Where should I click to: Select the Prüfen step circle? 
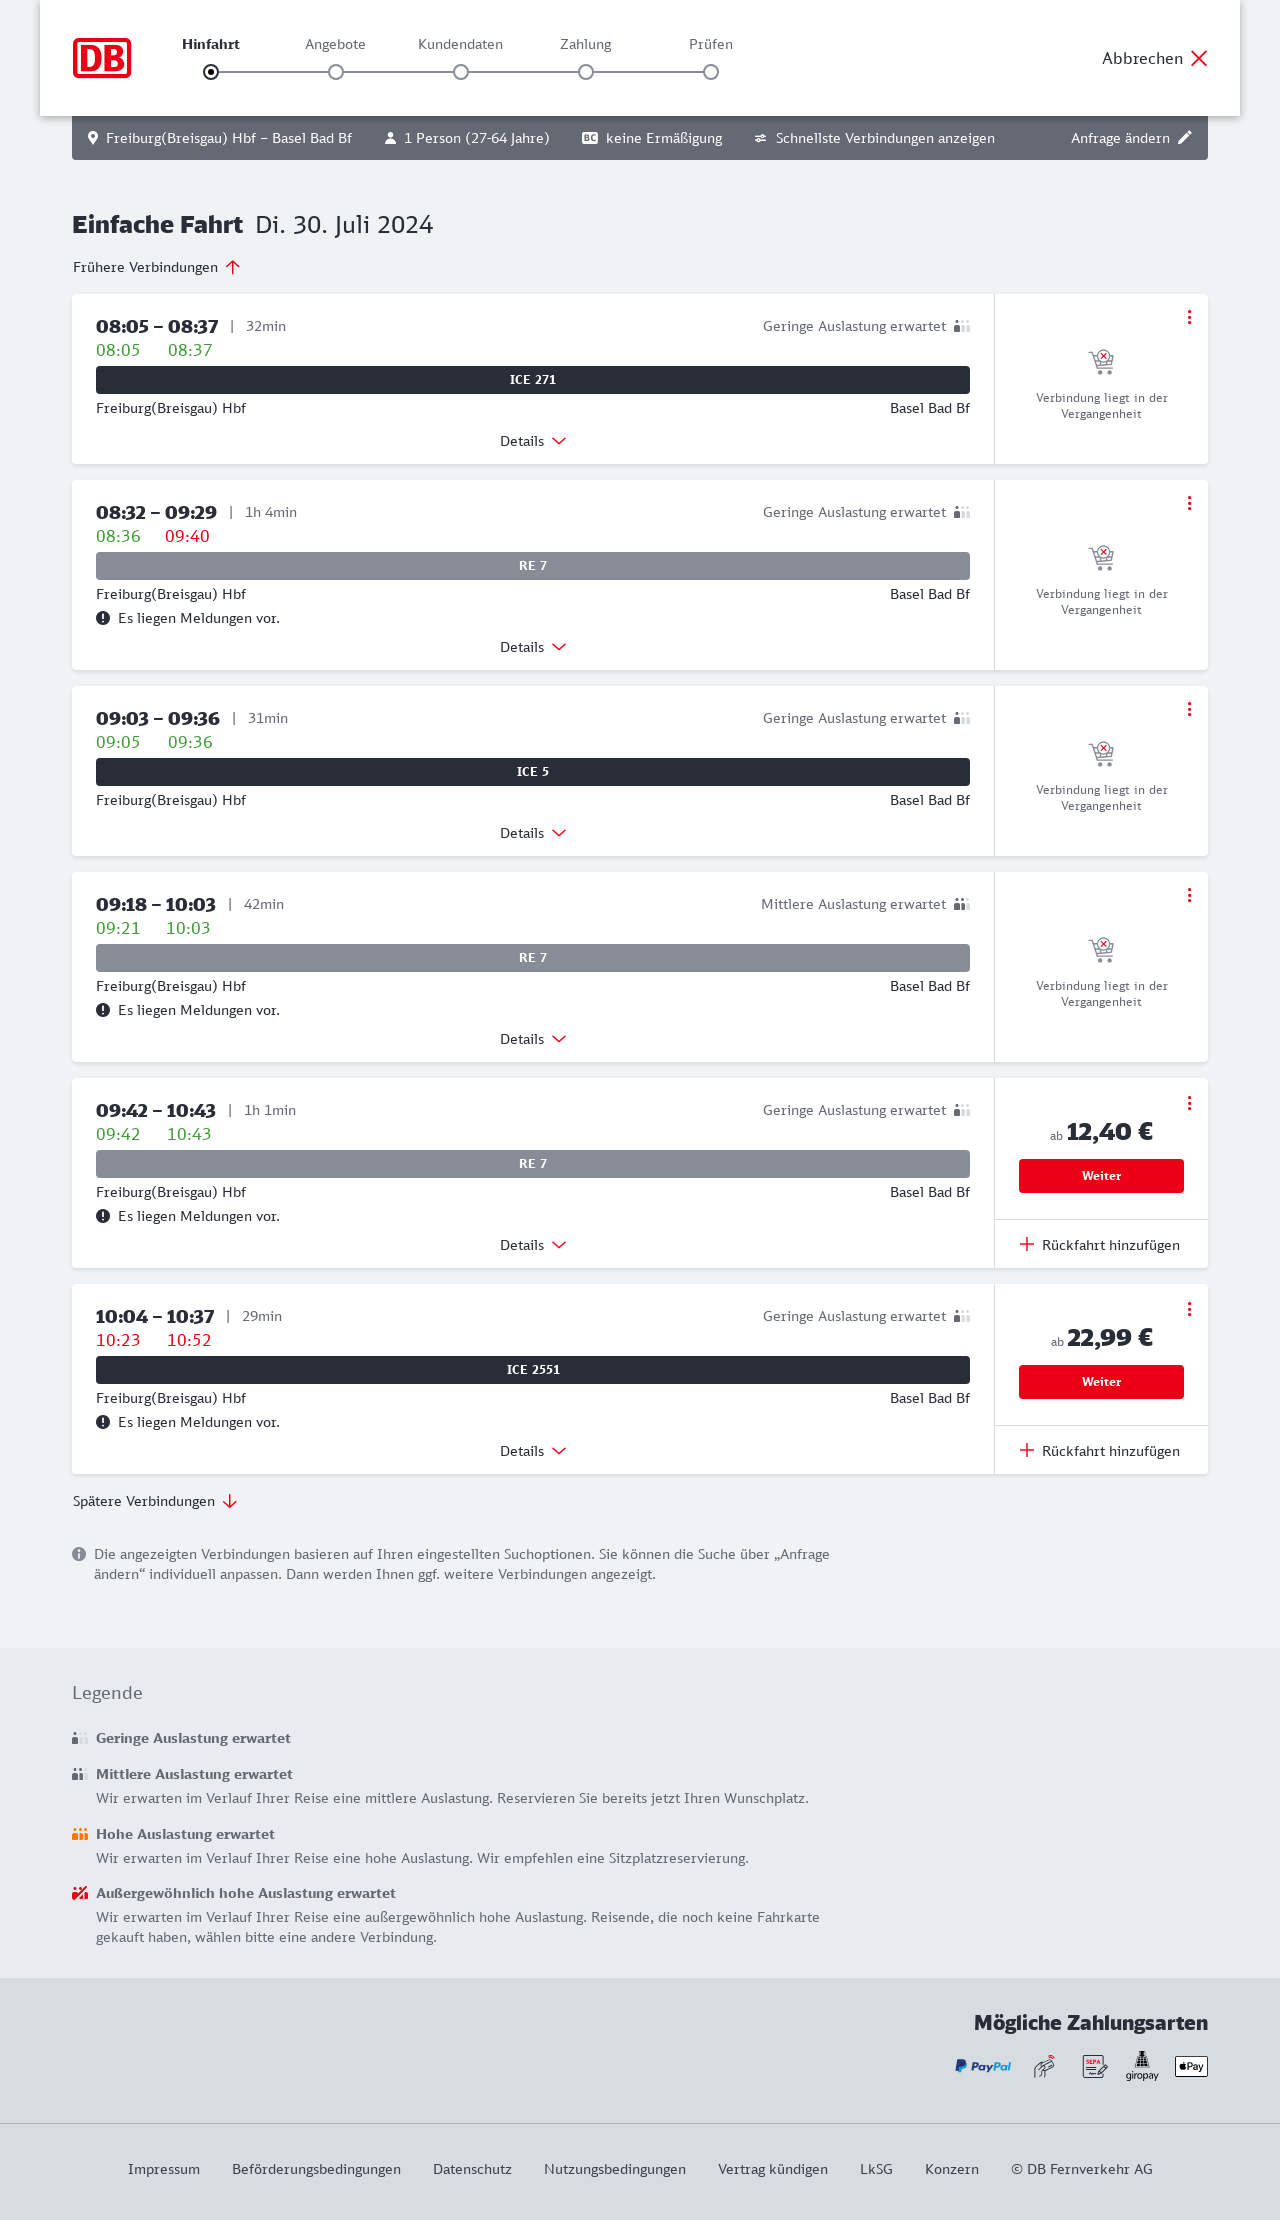coord(711,72)
